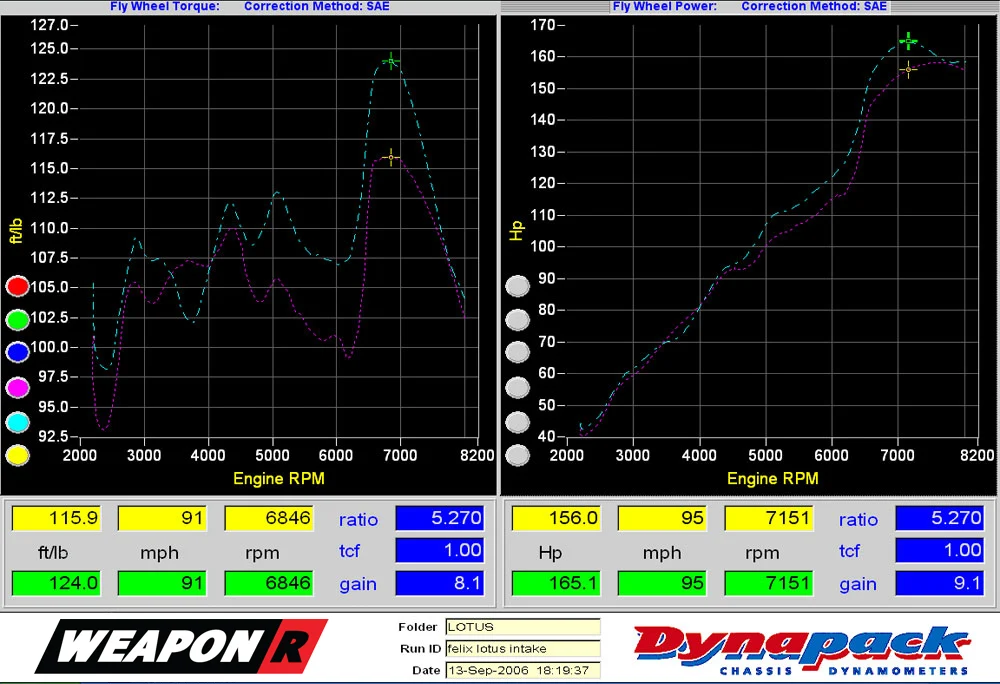
Task: Select the blue run circle button
Action: pyautogui.click(x=18, y=352)
